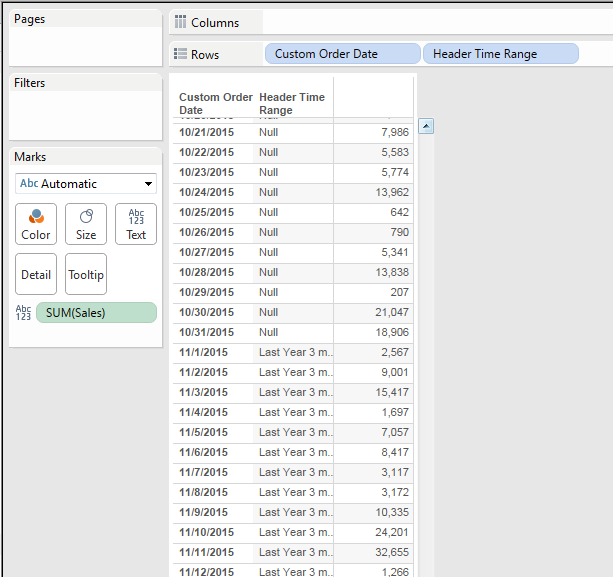Select the 10/28/2015 row label
The height and width of the screenshot is (577, 613).
pos(206,272)
